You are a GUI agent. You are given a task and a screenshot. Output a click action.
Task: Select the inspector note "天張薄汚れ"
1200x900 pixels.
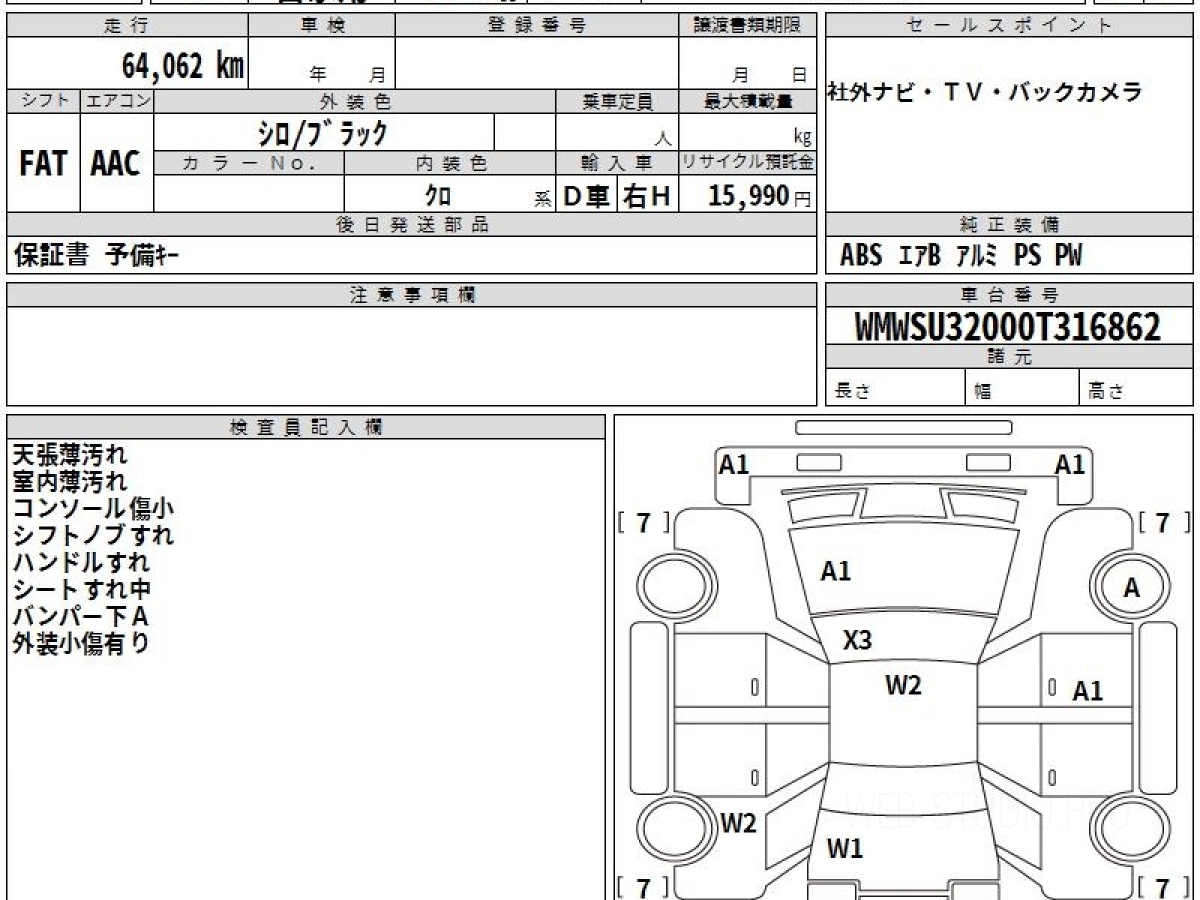(70, 455)
